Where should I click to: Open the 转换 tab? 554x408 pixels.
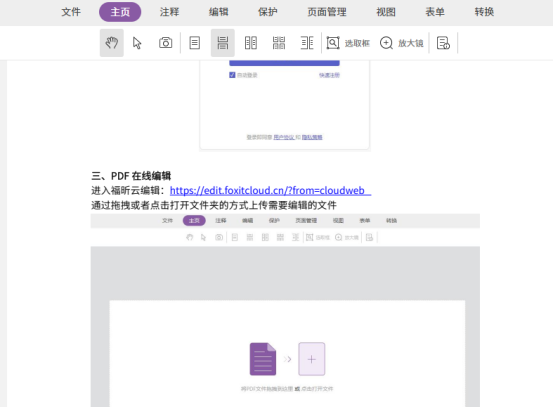point(484,12)
